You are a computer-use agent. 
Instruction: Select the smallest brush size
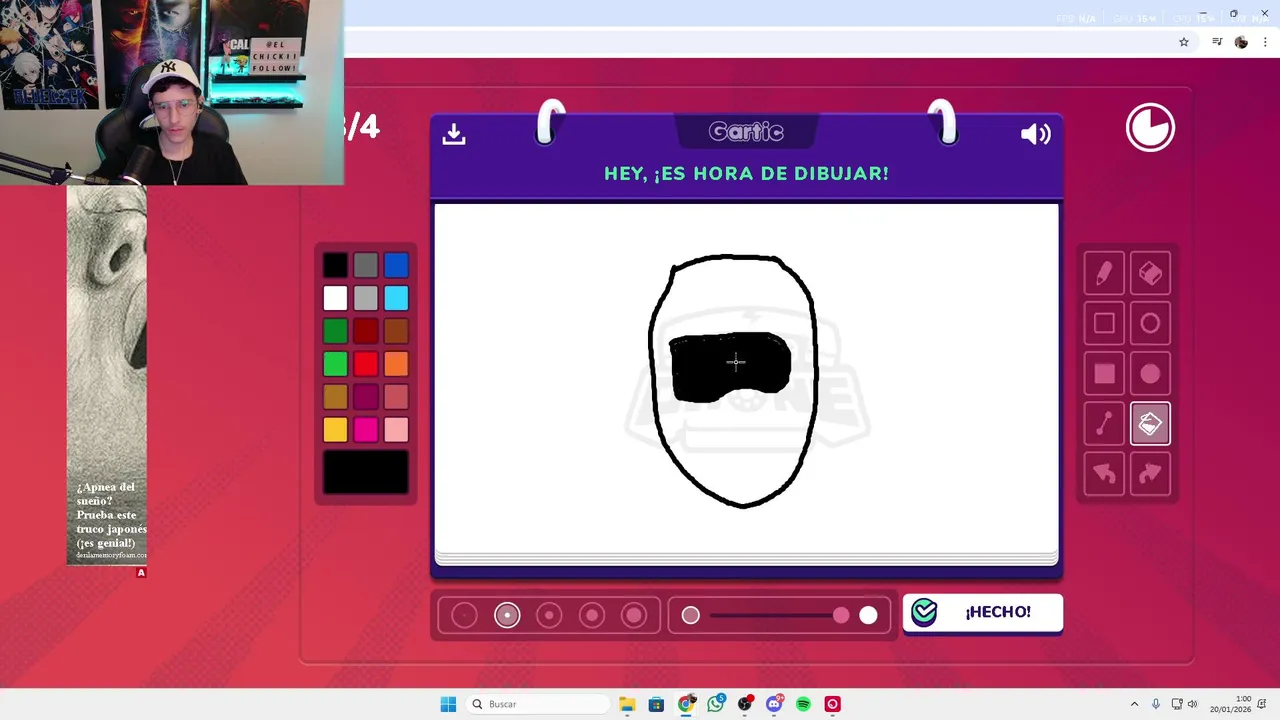(x=464, y=615)
